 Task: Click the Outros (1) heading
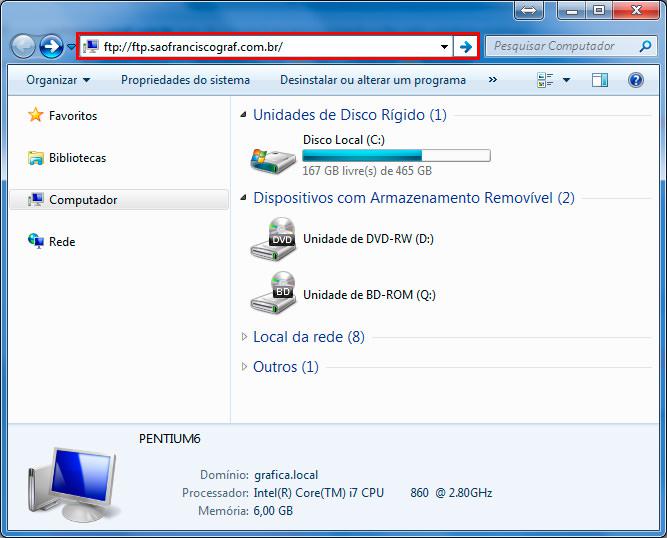tap(286, 367)
